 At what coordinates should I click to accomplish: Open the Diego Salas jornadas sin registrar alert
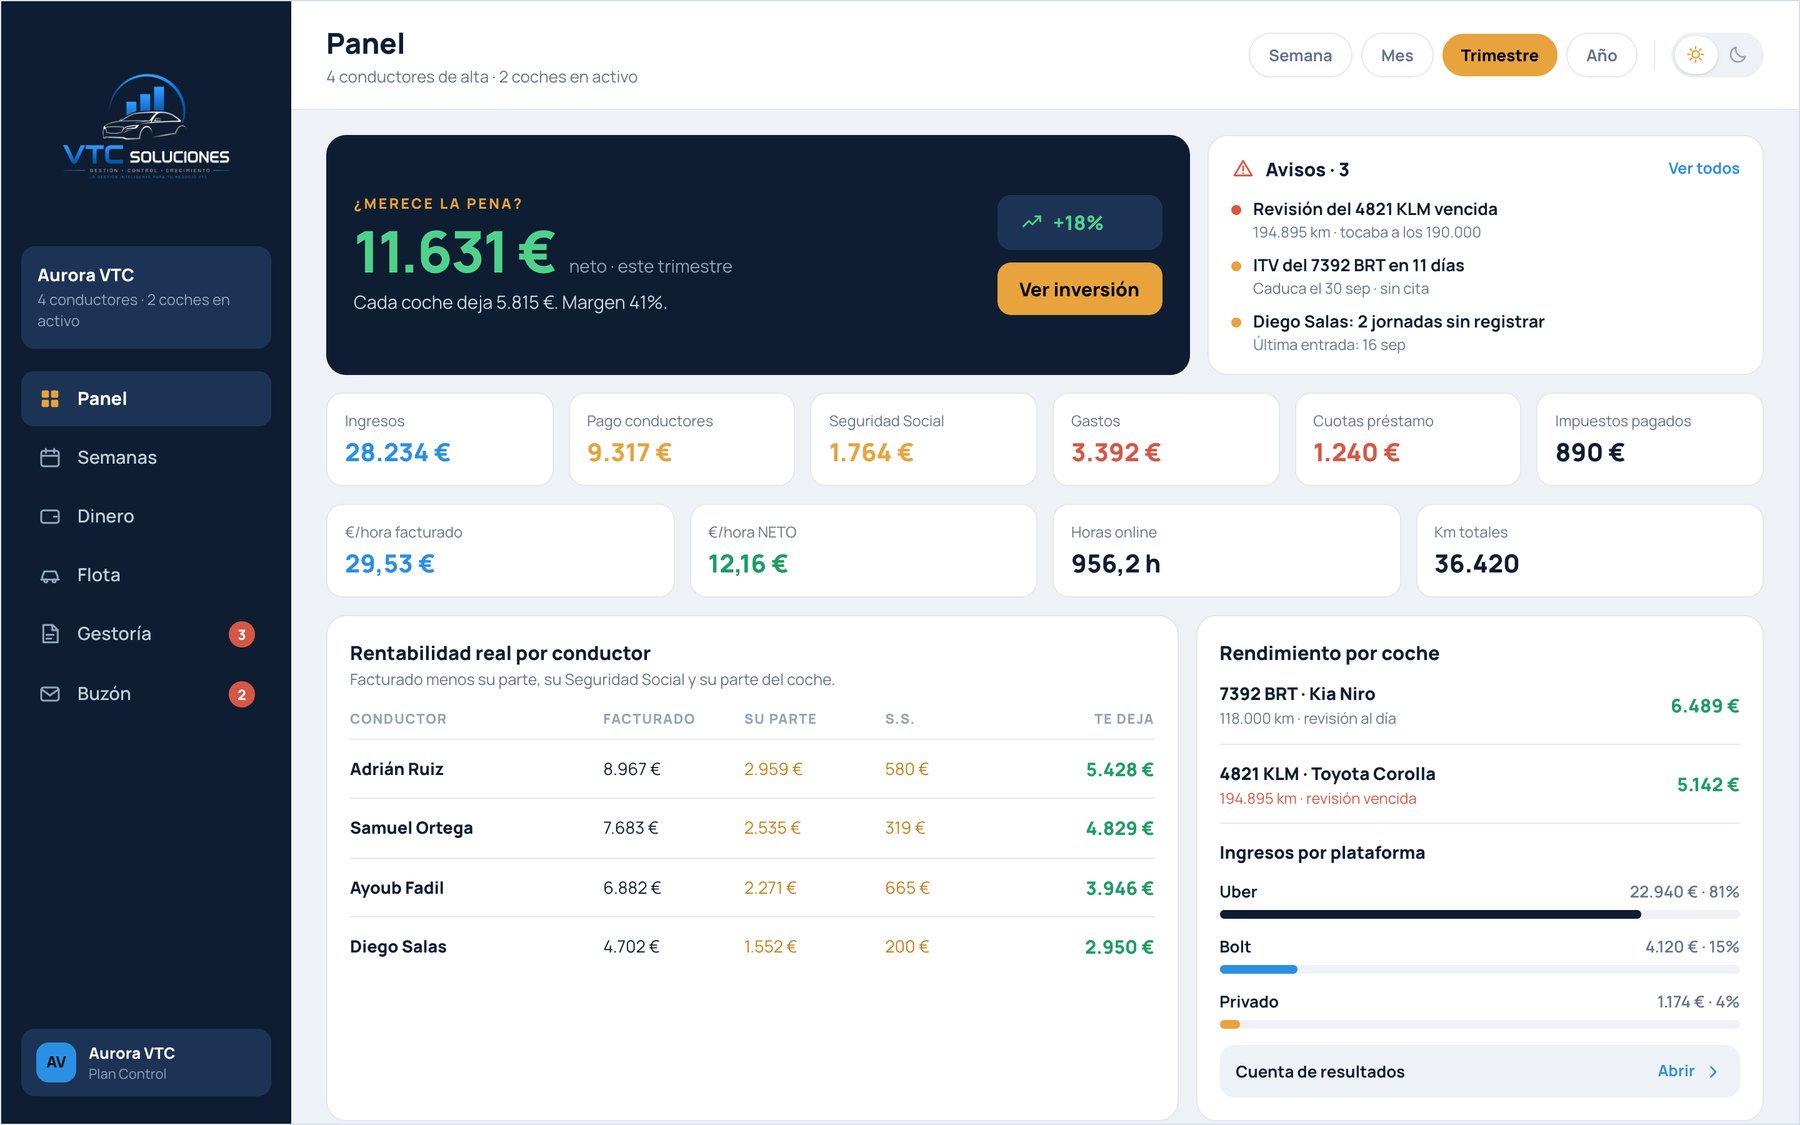coord(1485,332)
